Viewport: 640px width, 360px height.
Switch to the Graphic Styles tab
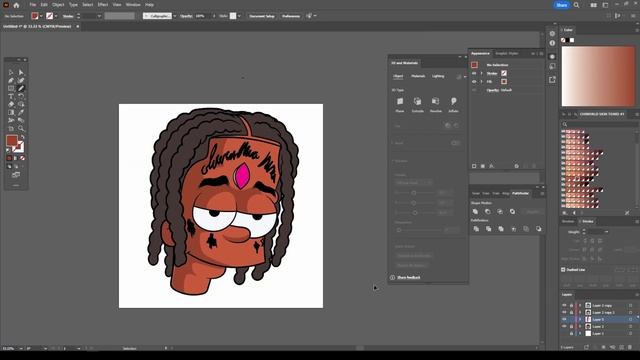coord(507,53)
